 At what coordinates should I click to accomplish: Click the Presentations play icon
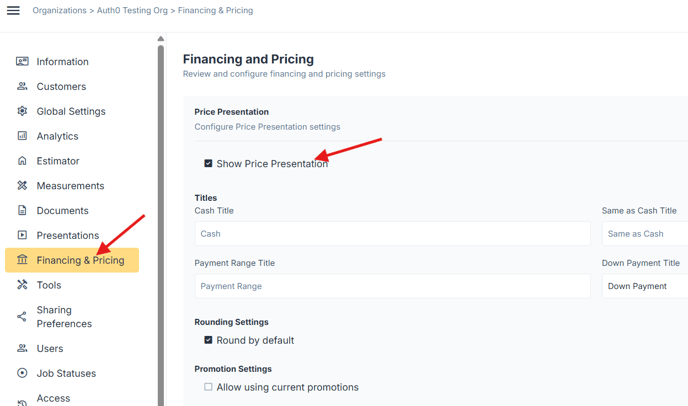[22, 236]
